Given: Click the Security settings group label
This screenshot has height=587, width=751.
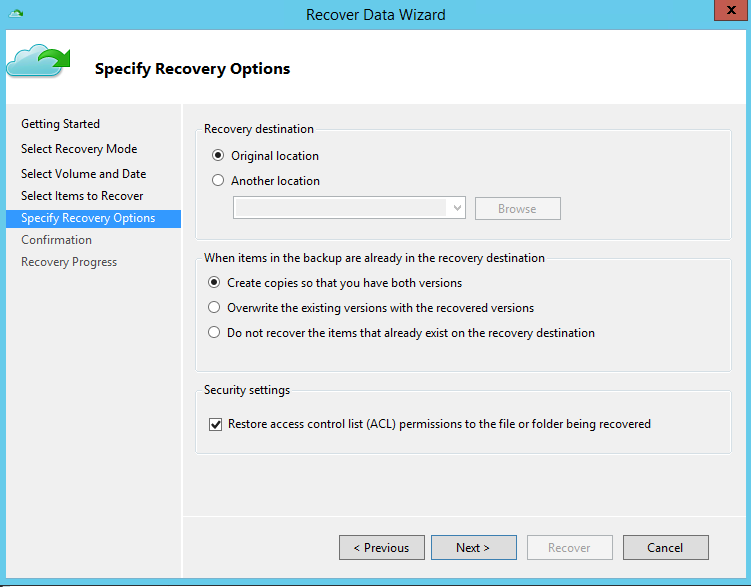Looking at the screenshot, I should click(247, 390).
